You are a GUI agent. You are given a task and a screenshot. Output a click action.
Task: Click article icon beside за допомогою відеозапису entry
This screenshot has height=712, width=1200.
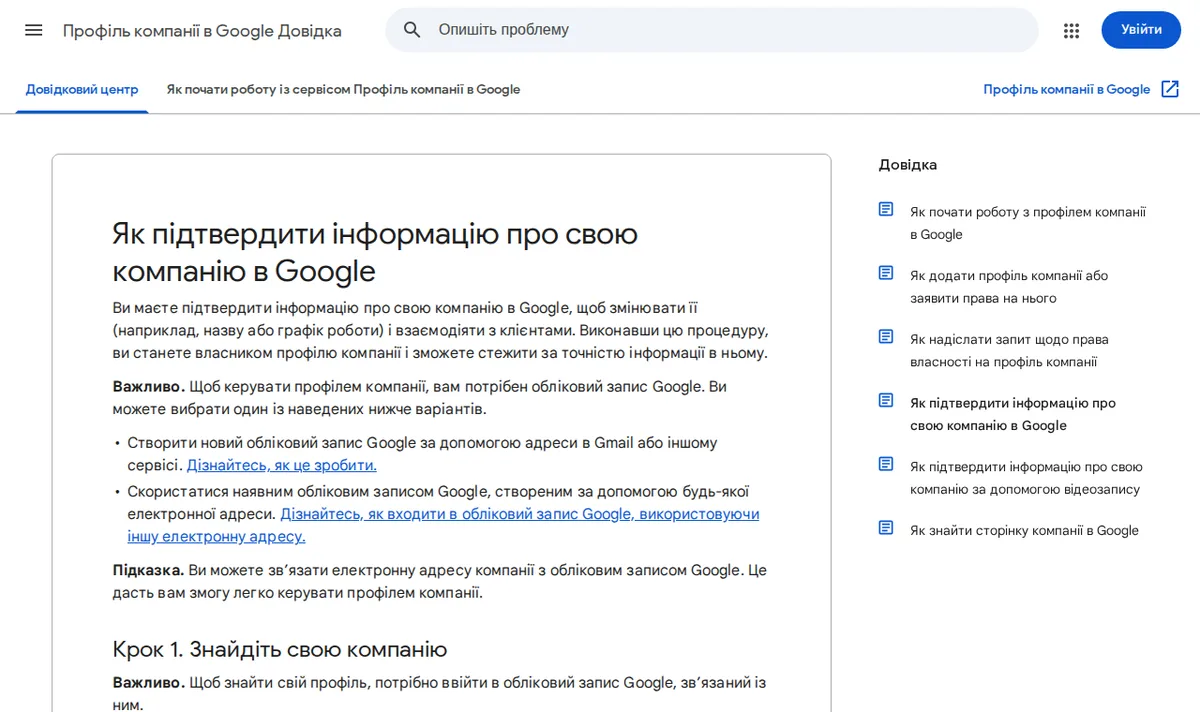(x=886, y=464)
